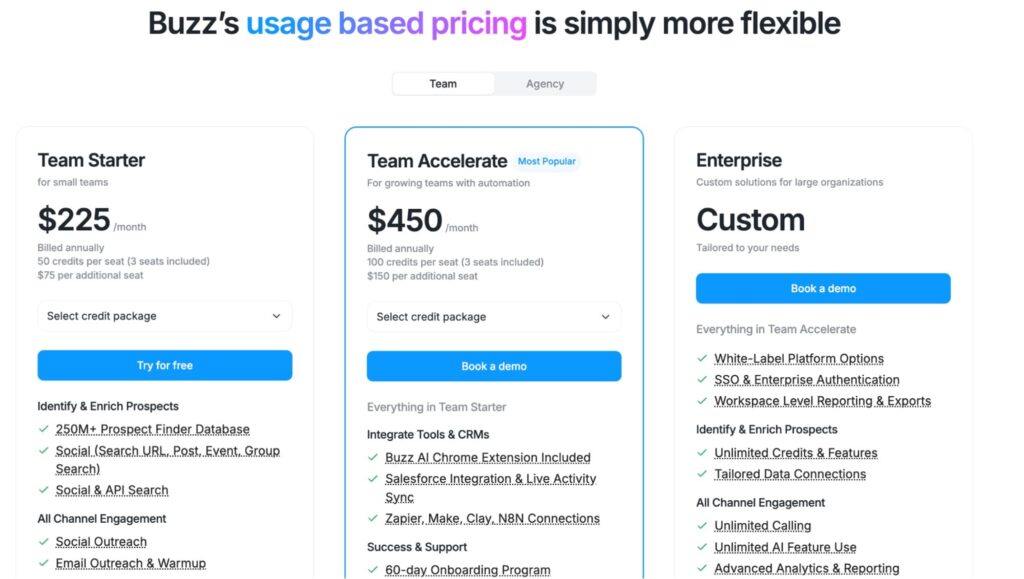
Task: Click Team Accelerate Book a demo button
Action: pyautogui.click(x=494, y=366)
